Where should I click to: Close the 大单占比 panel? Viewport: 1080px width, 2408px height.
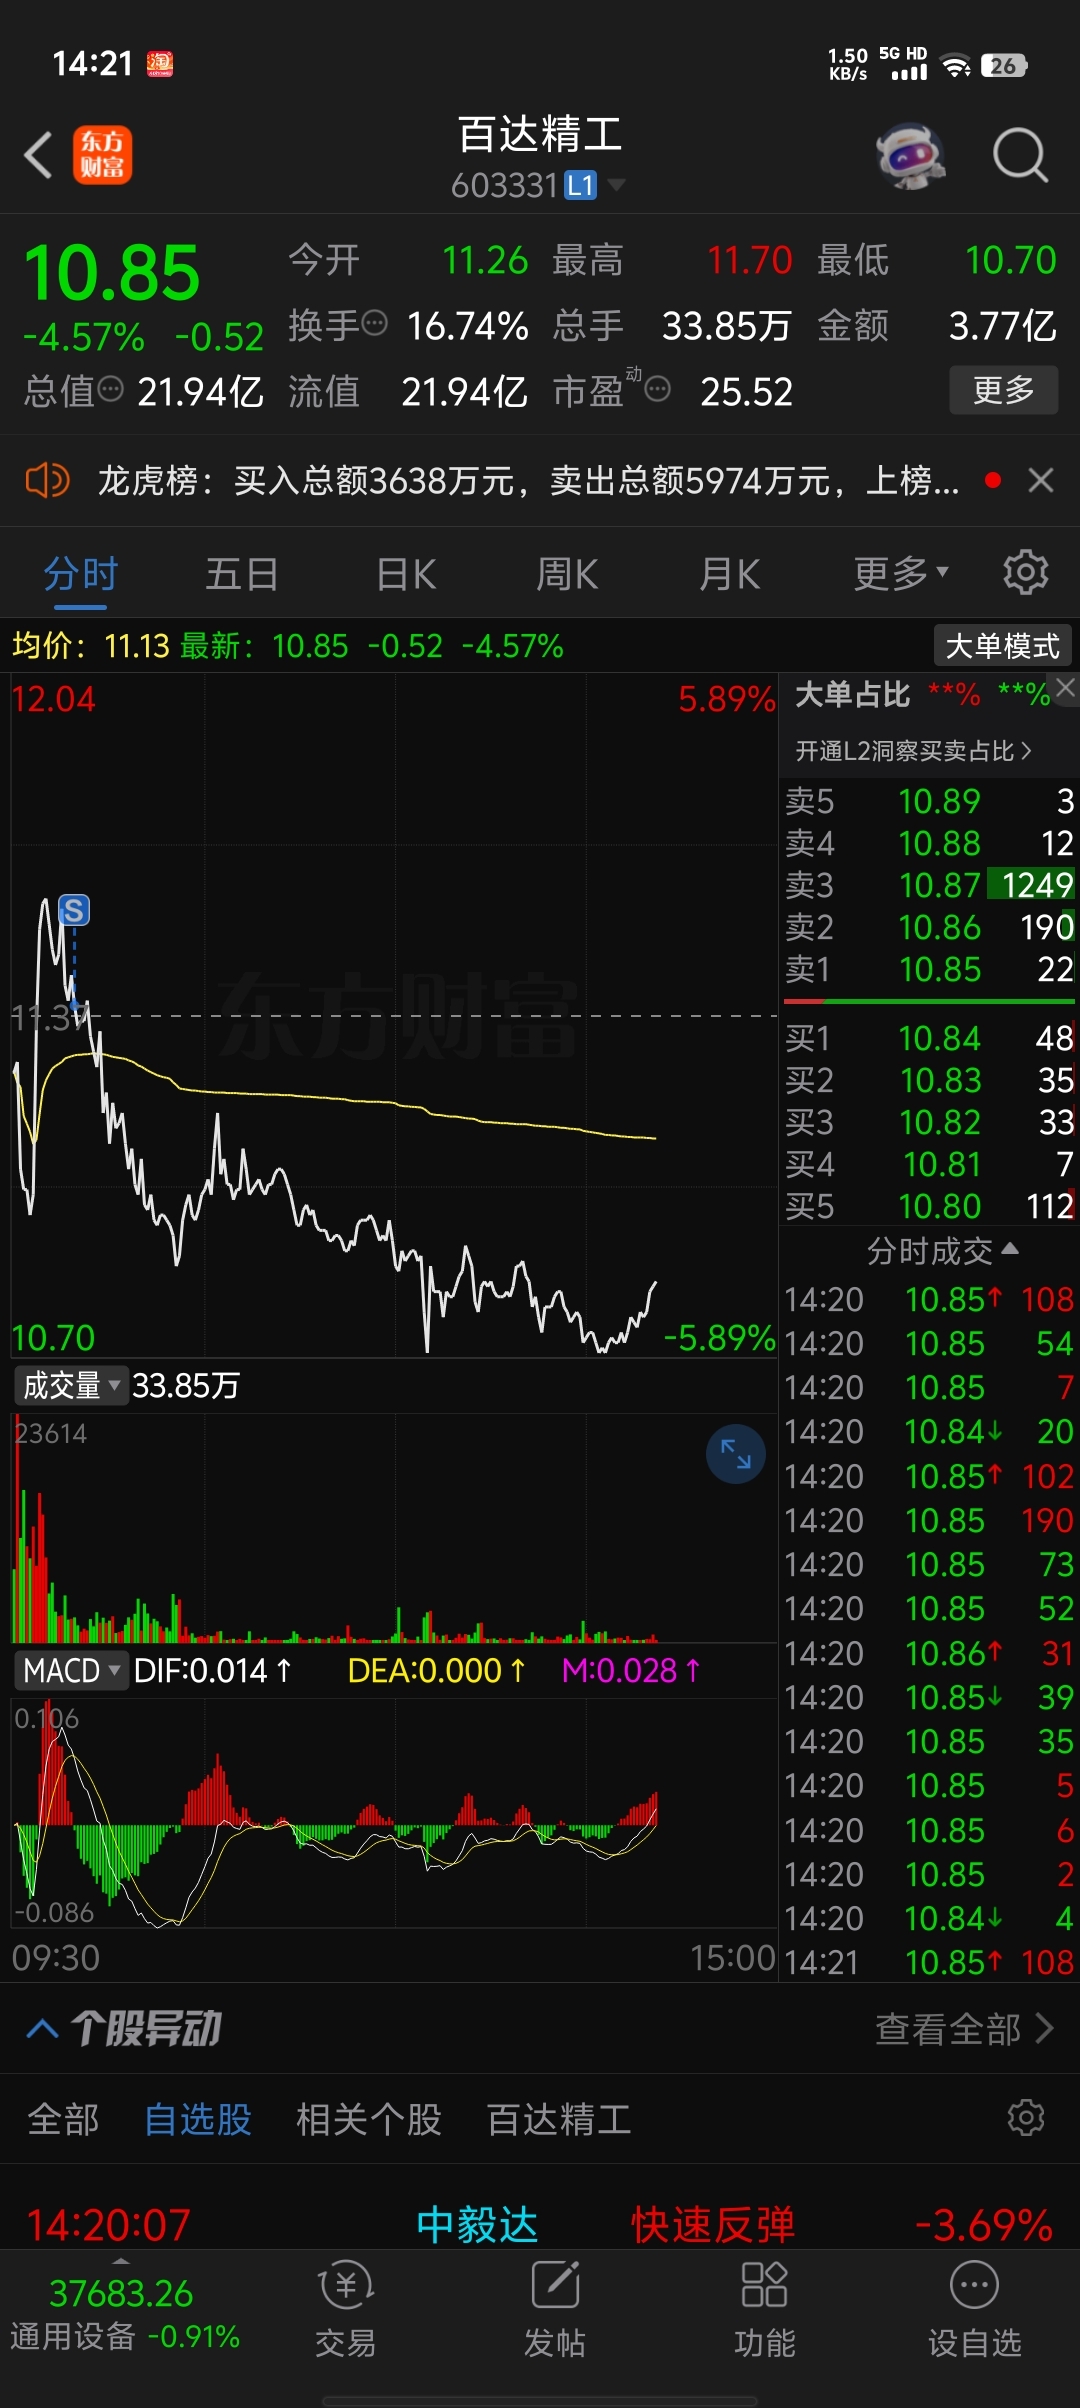tap(1066, 687)
